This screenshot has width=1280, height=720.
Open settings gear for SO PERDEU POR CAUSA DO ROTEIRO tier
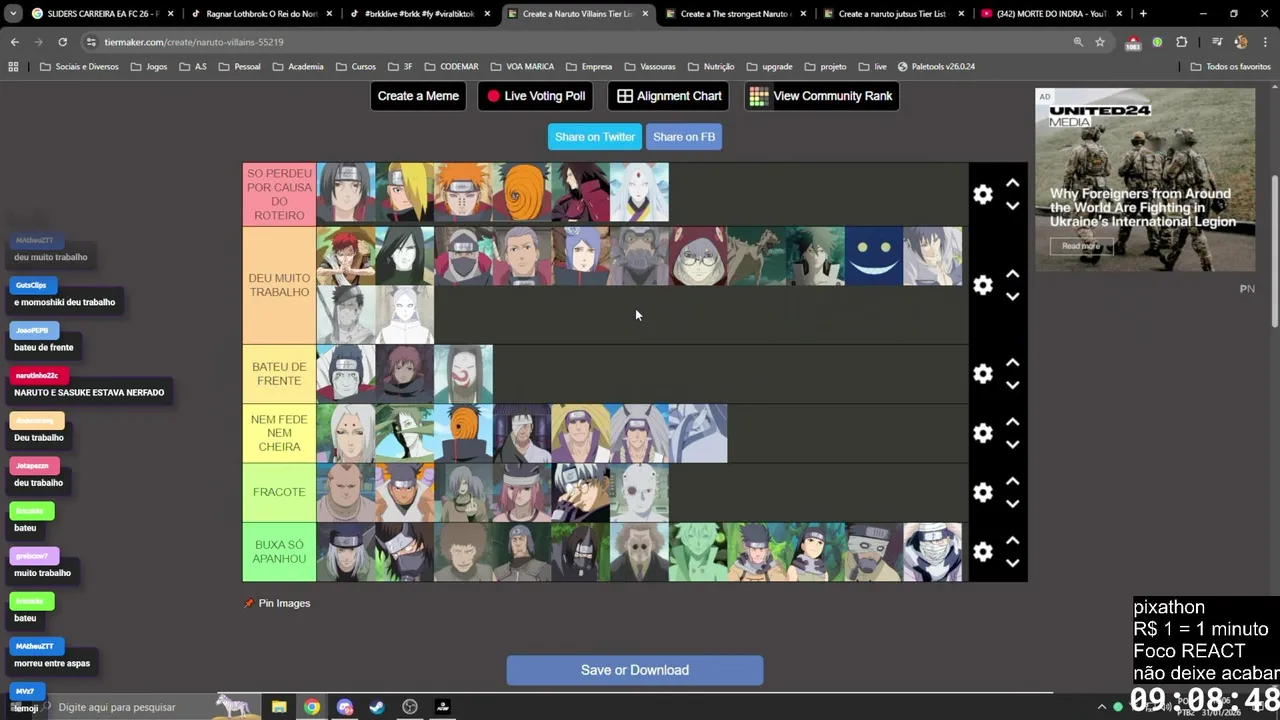983,195
